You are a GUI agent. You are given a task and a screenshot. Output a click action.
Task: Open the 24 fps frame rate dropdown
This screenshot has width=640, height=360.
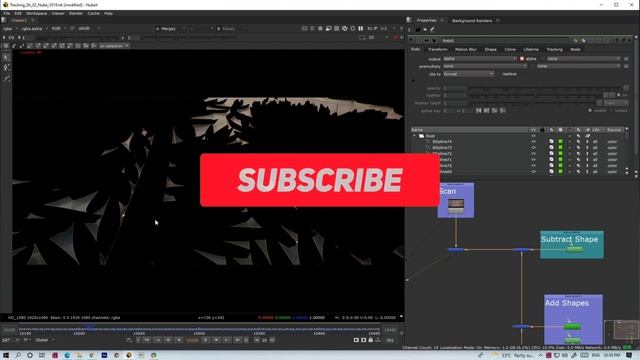coord(10,340)
